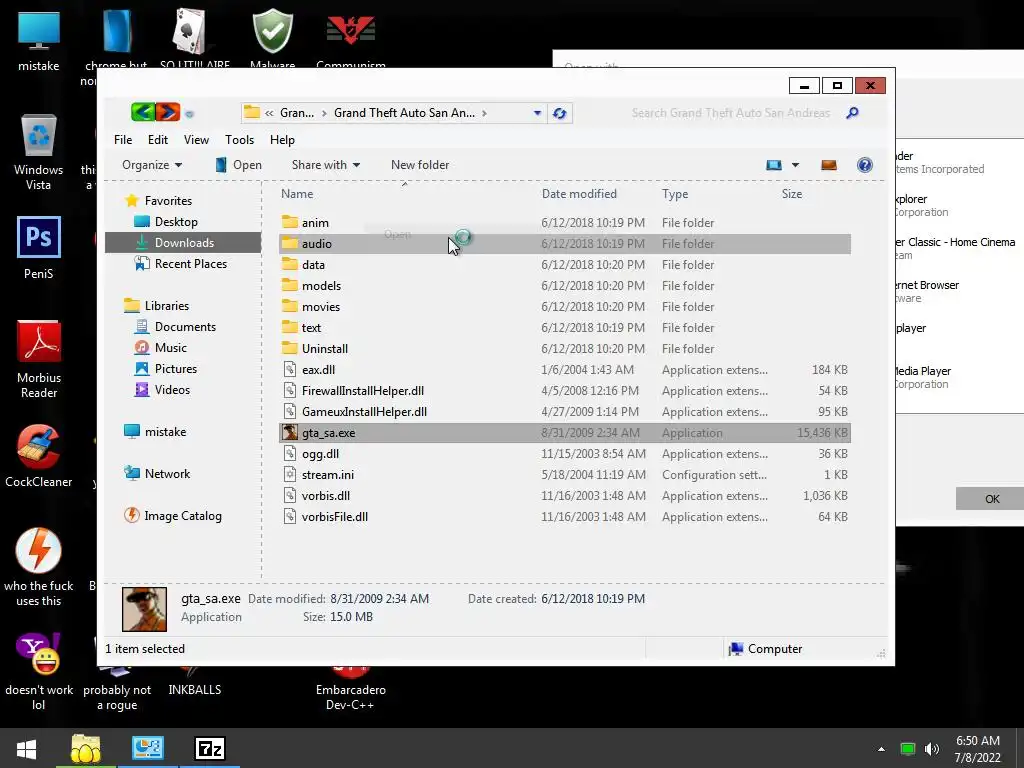Select the vorbisFile.dll file name
Image resolution: width=1024 pixels, height=768 pixels.
pyautogui.click(x=334, y=517)
